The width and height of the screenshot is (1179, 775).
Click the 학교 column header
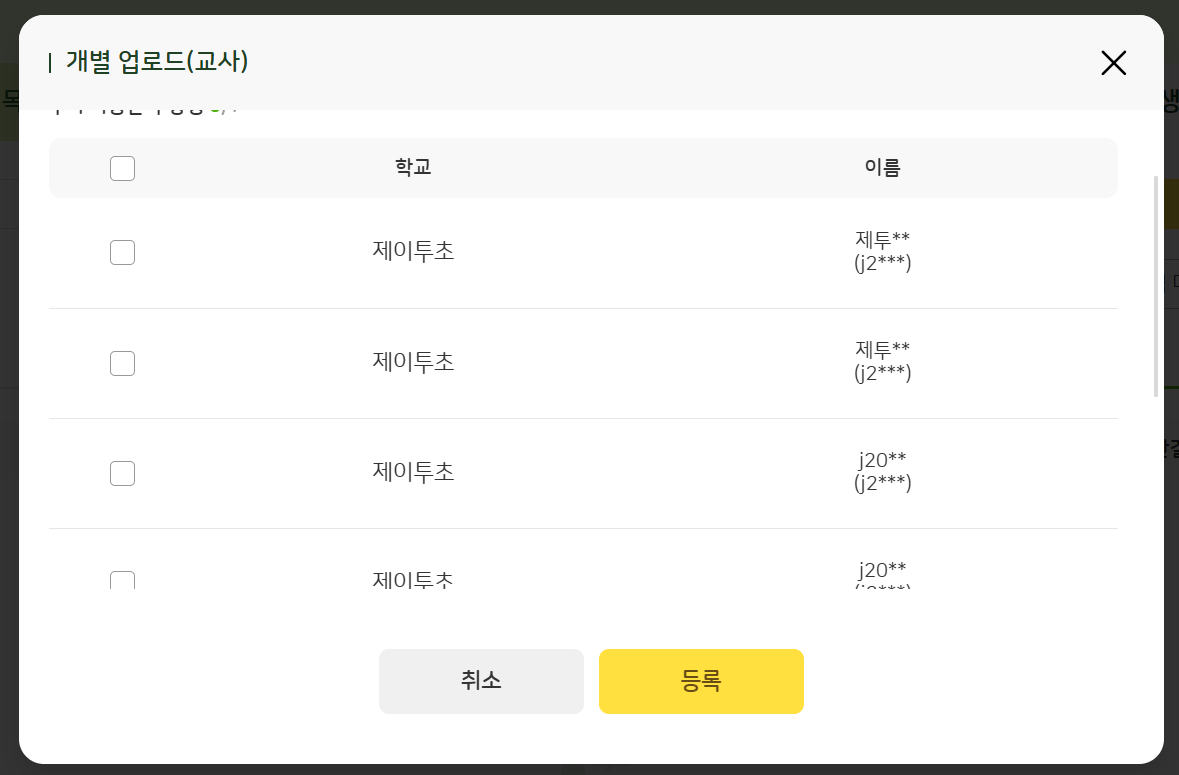(x=413, y=168)
